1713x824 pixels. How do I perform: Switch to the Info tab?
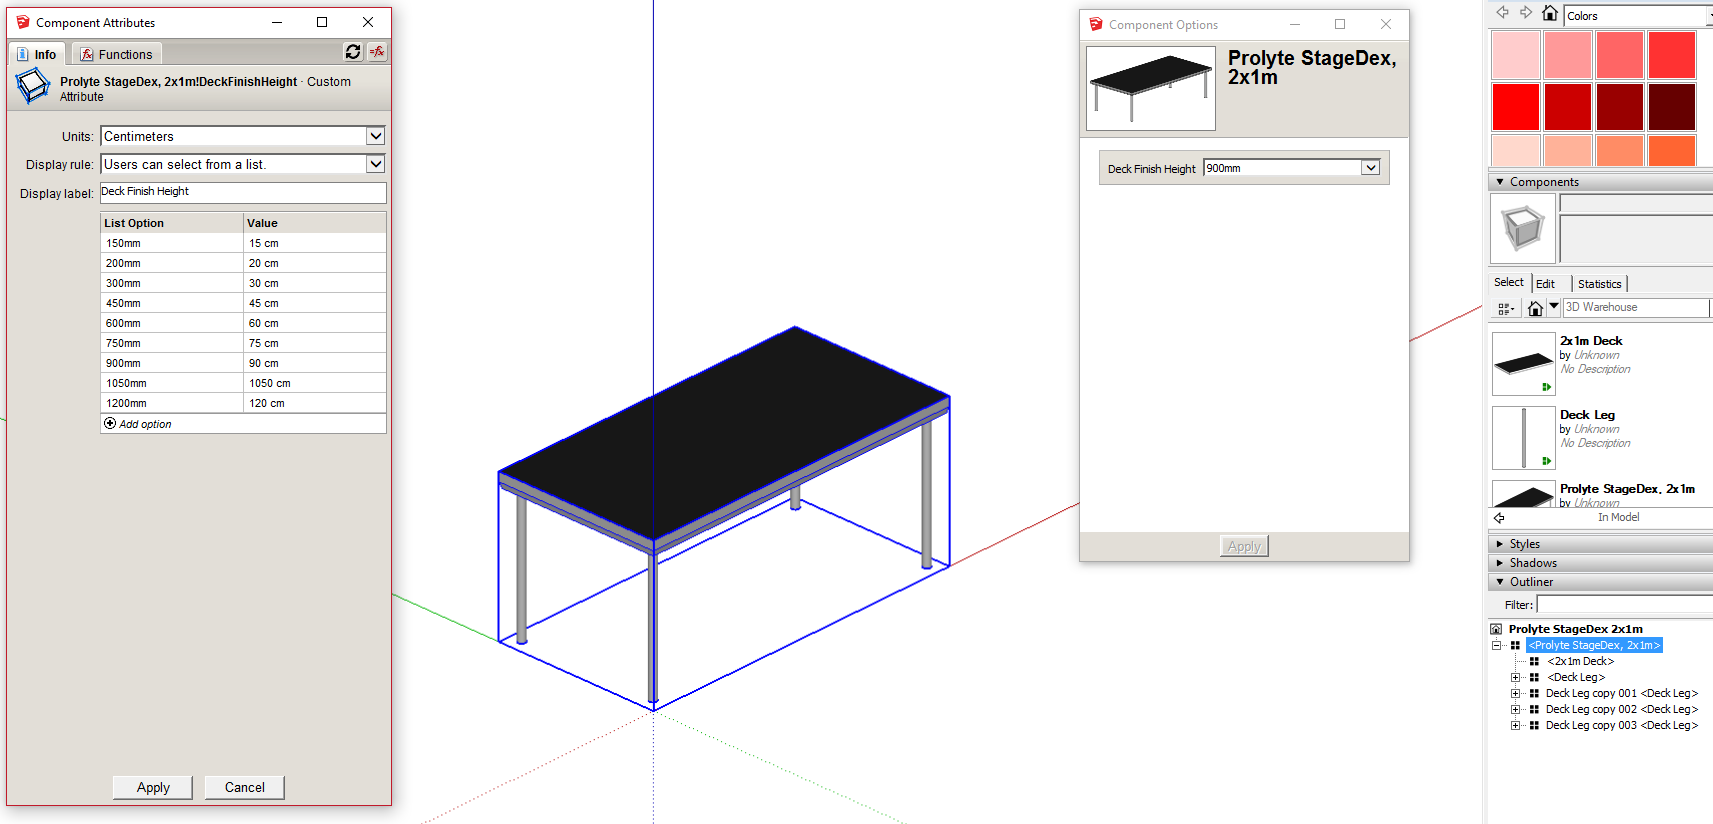coord(37,54)
